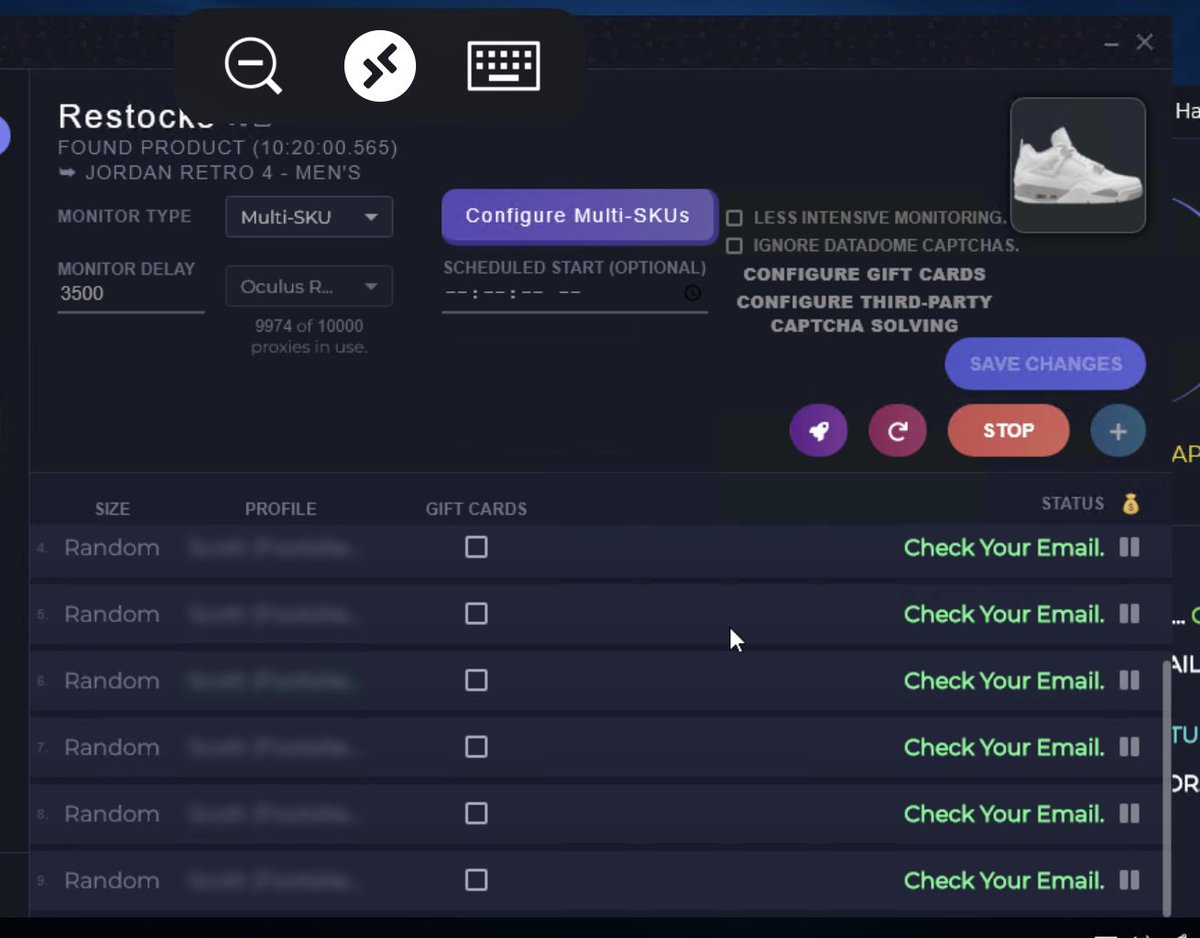The image size is (1200, 938).
Task: Click the SIZE column header
Action: coord(112,509)
